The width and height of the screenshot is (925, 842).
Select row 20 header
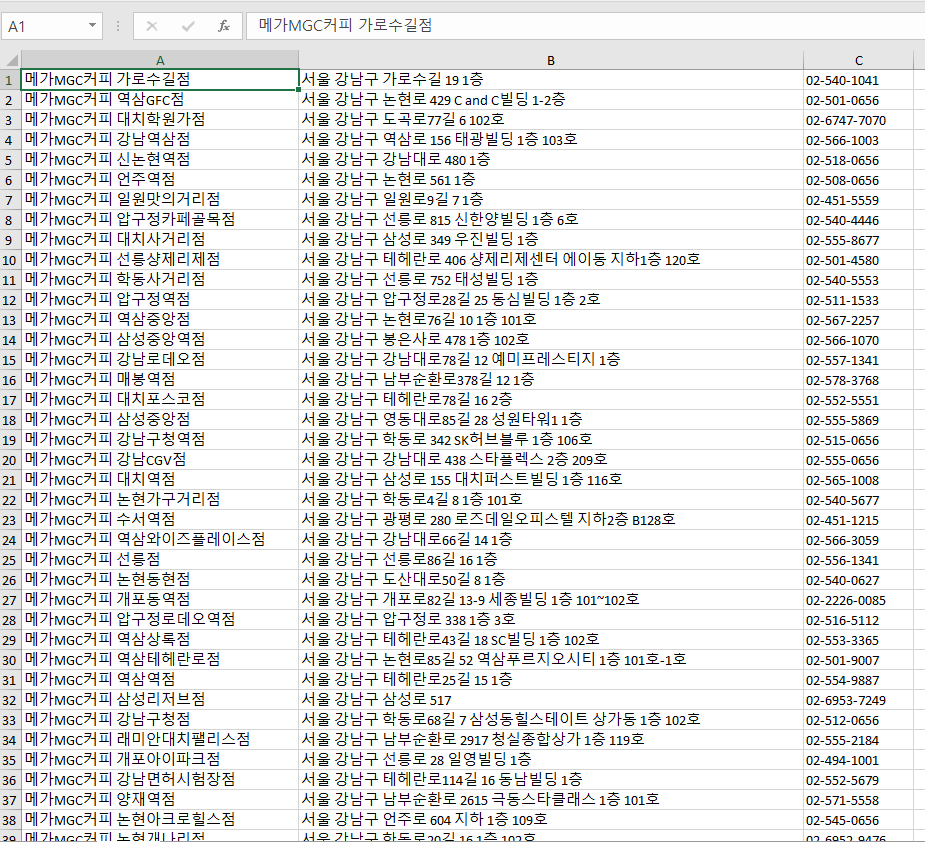[10, 460]
